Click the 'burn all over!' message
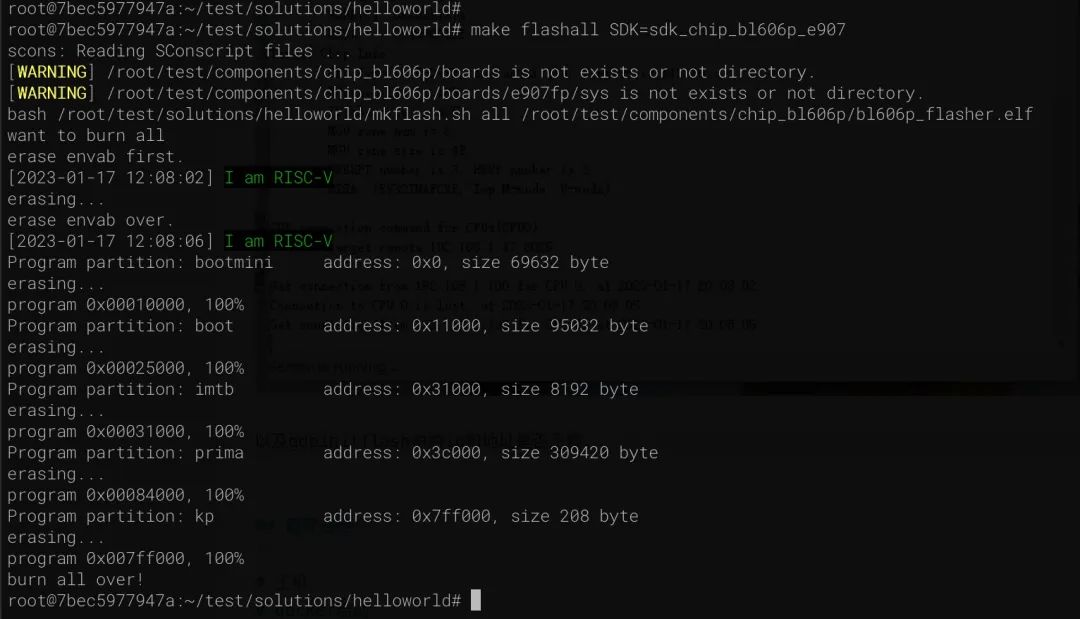Image resolution: width=1080 pixels, height=619 pixels. 75,579
